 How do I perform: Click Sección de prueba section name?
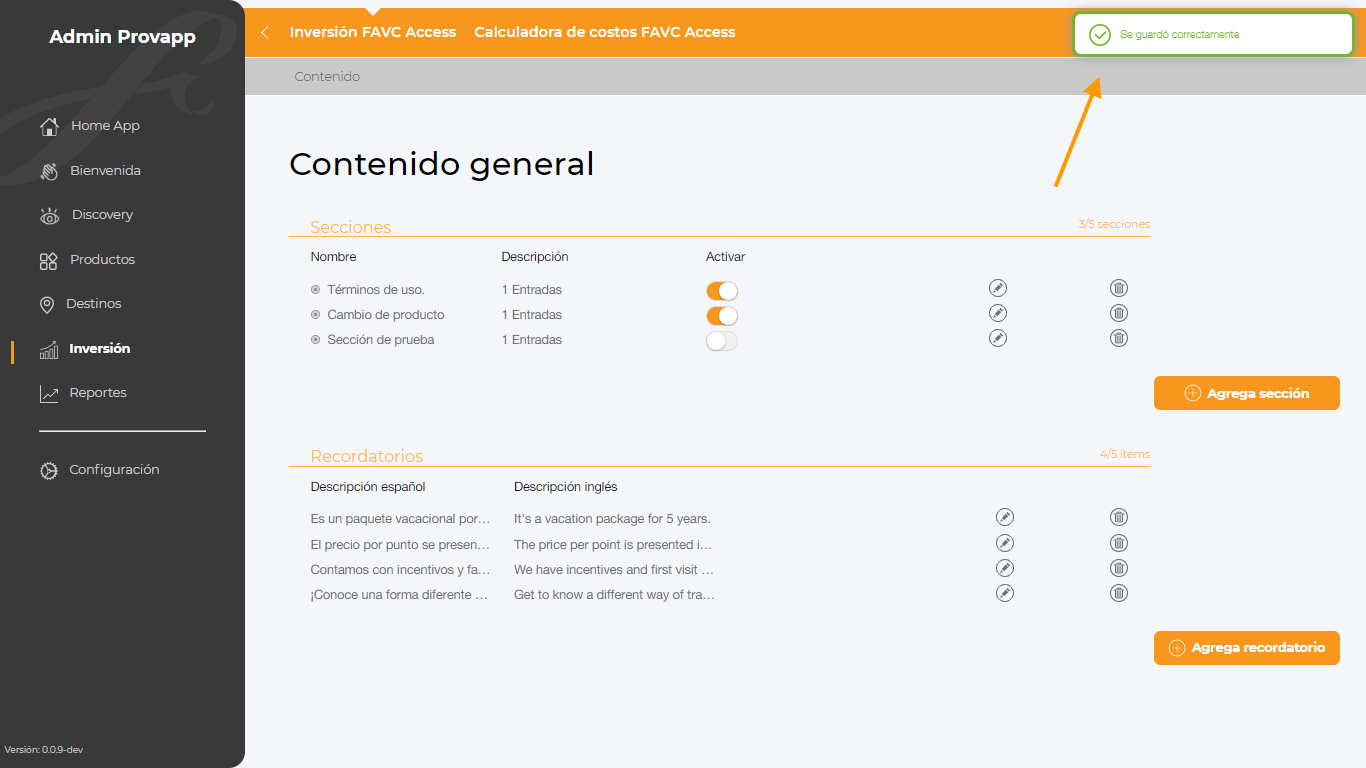tap(381, 340)
